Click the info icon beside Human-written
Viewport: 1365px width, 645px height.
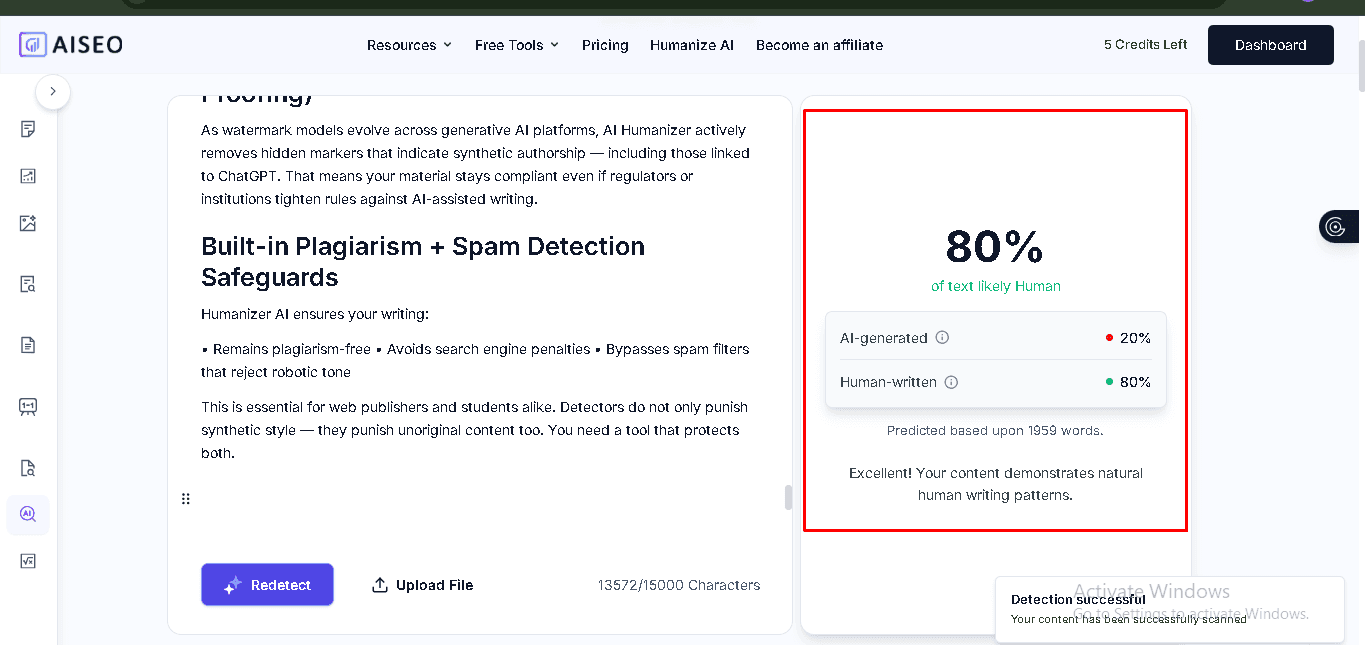[x=951, y=382]
